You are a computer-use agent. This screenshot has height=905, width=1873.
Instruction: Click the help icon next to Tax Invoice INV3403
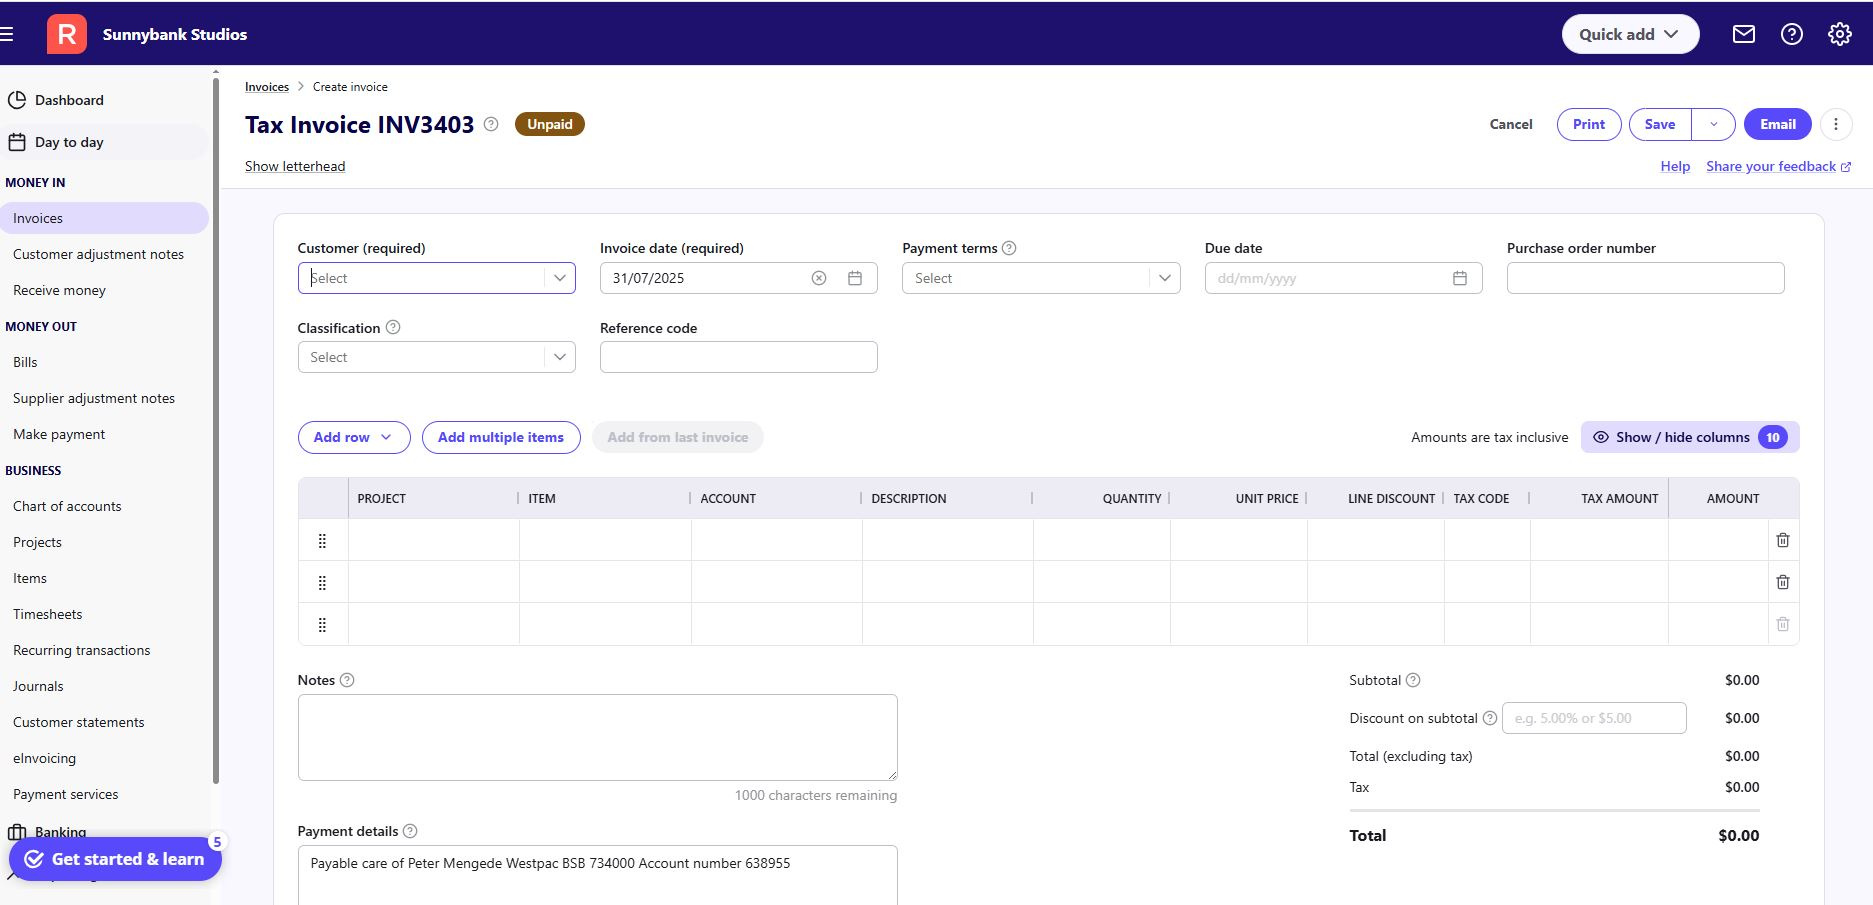point(491,124)
